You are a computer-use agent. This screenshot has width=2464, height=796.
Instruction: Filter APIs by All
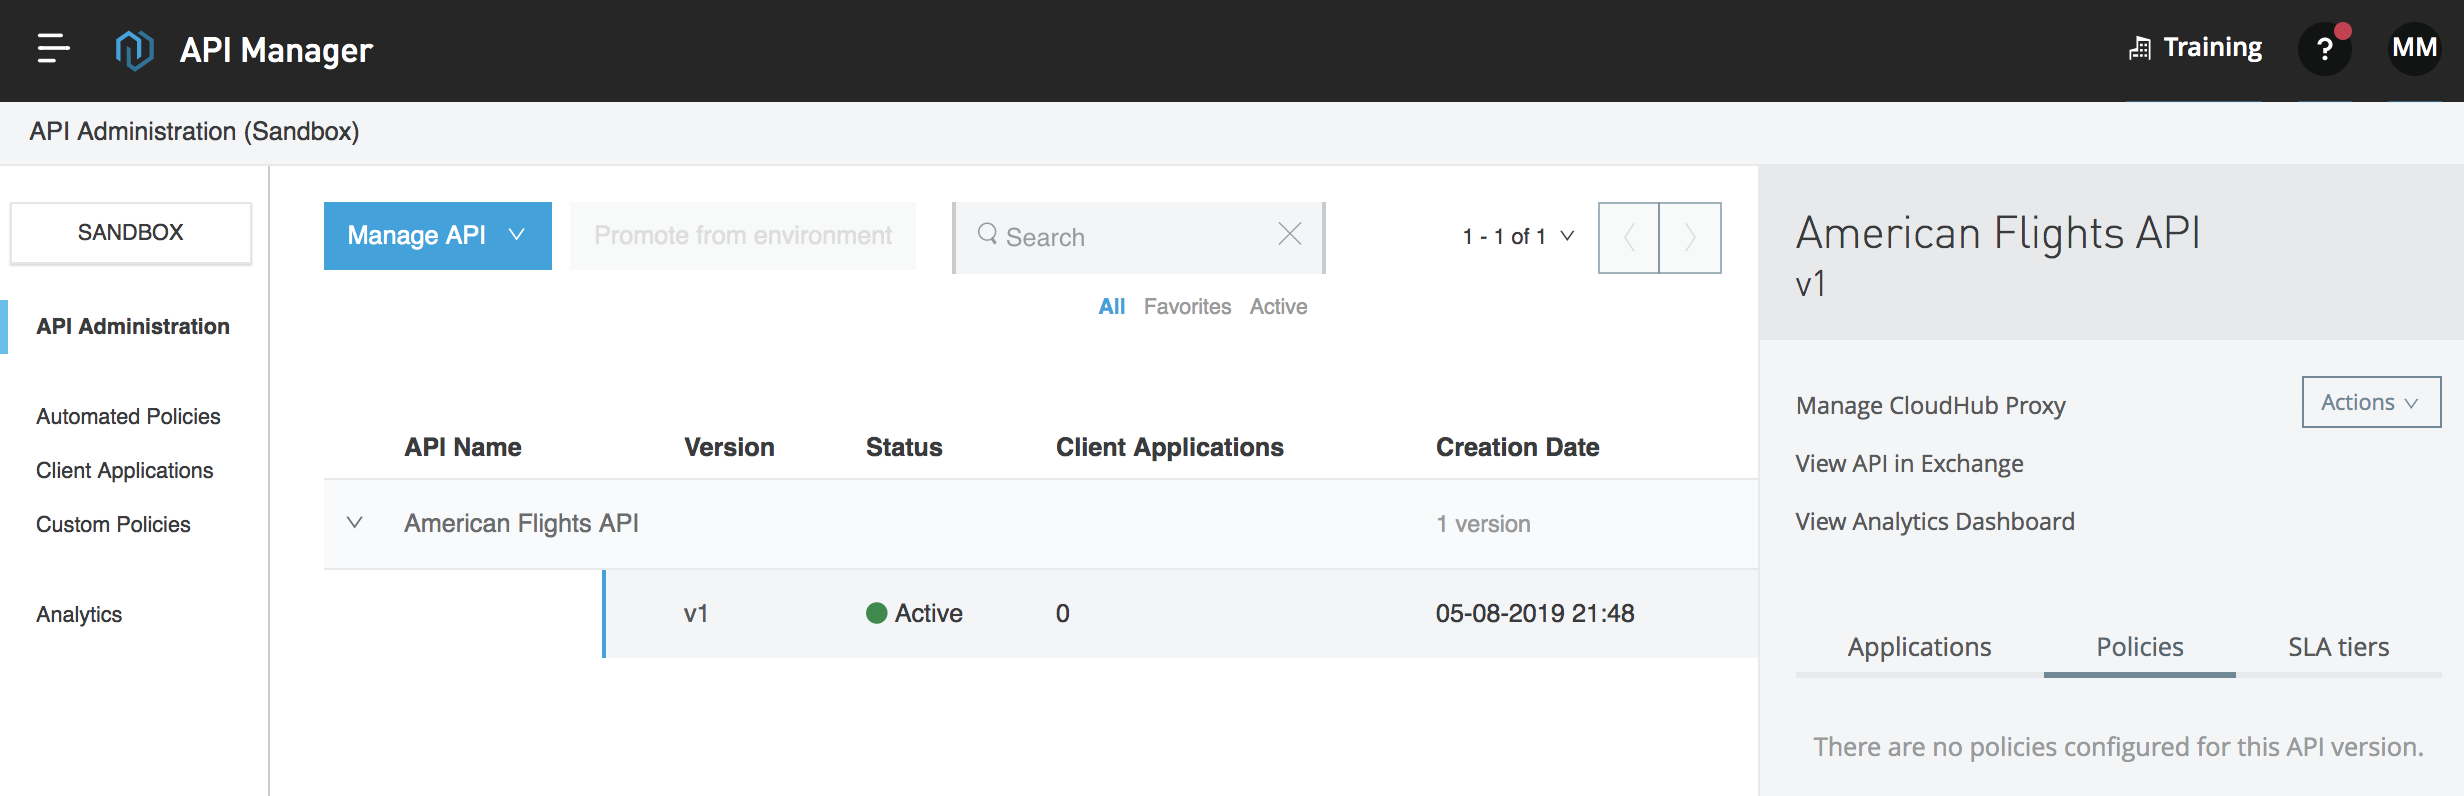[1111, 307]
